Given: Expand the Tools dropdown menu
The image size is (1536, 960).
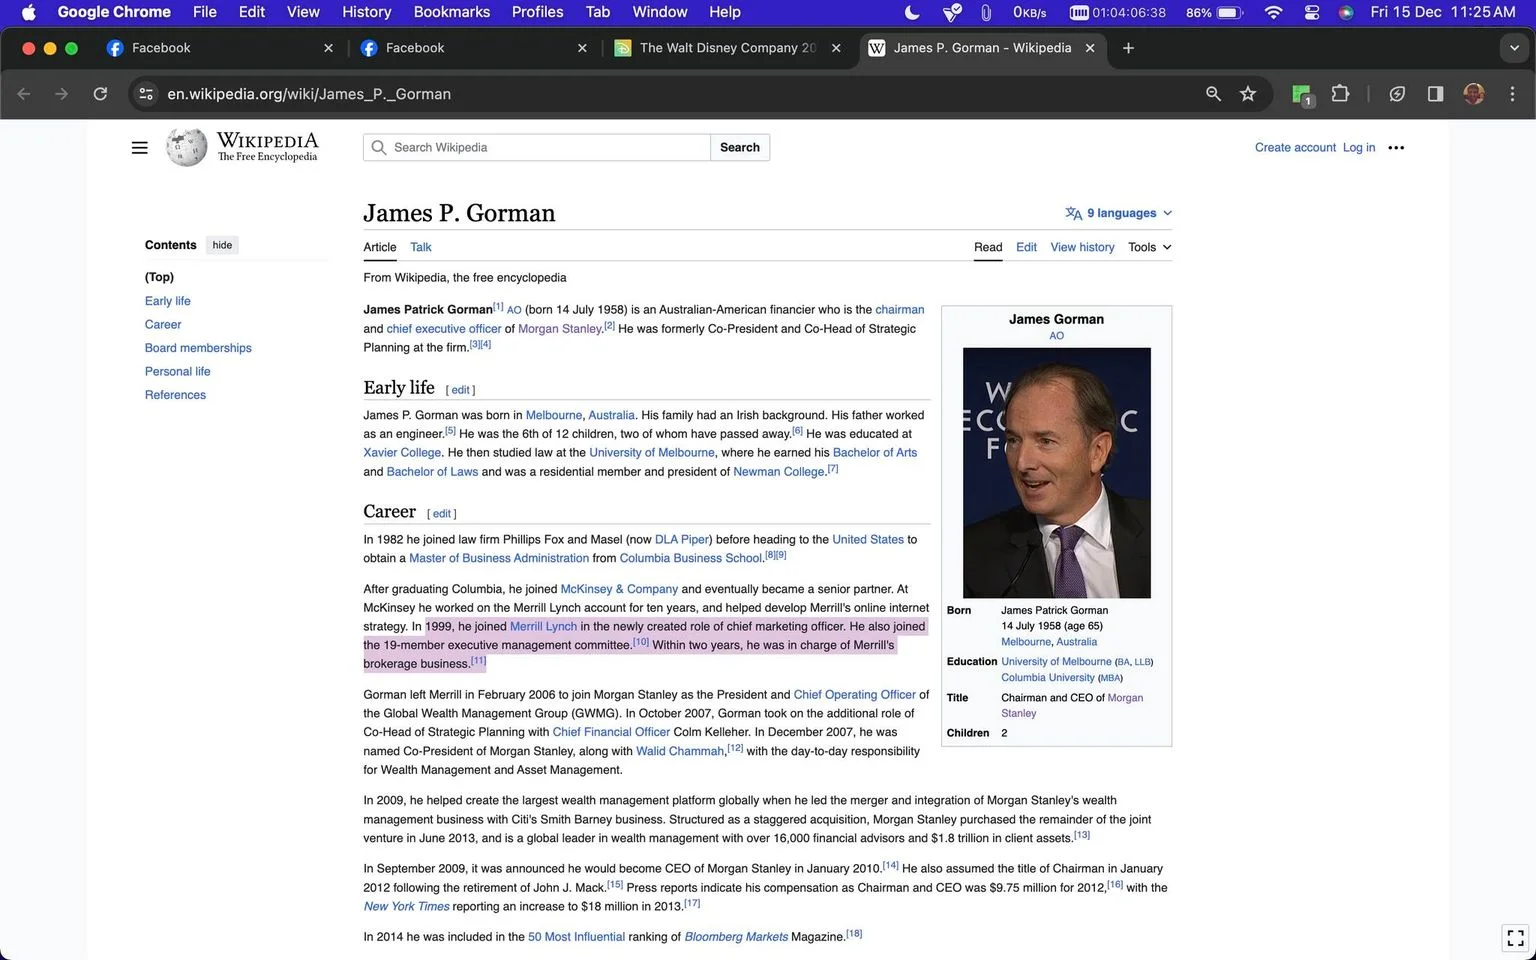Looking at the screenshot, I should click(x=1150, y=247).
